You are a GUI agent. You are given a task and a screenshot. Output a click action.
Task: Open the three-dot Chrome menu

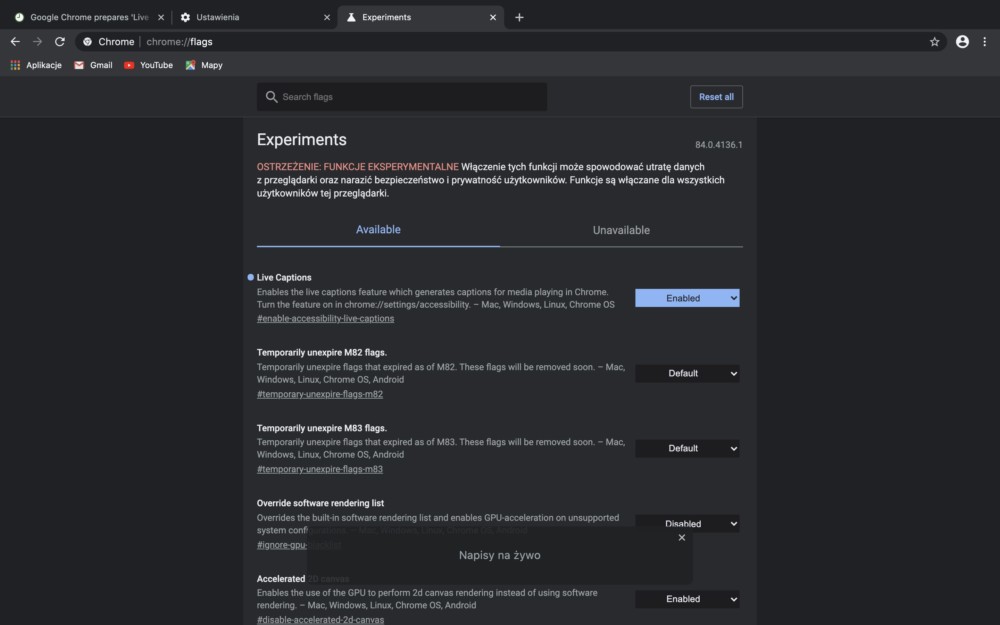pyautogui.click(x=985, y=41)
